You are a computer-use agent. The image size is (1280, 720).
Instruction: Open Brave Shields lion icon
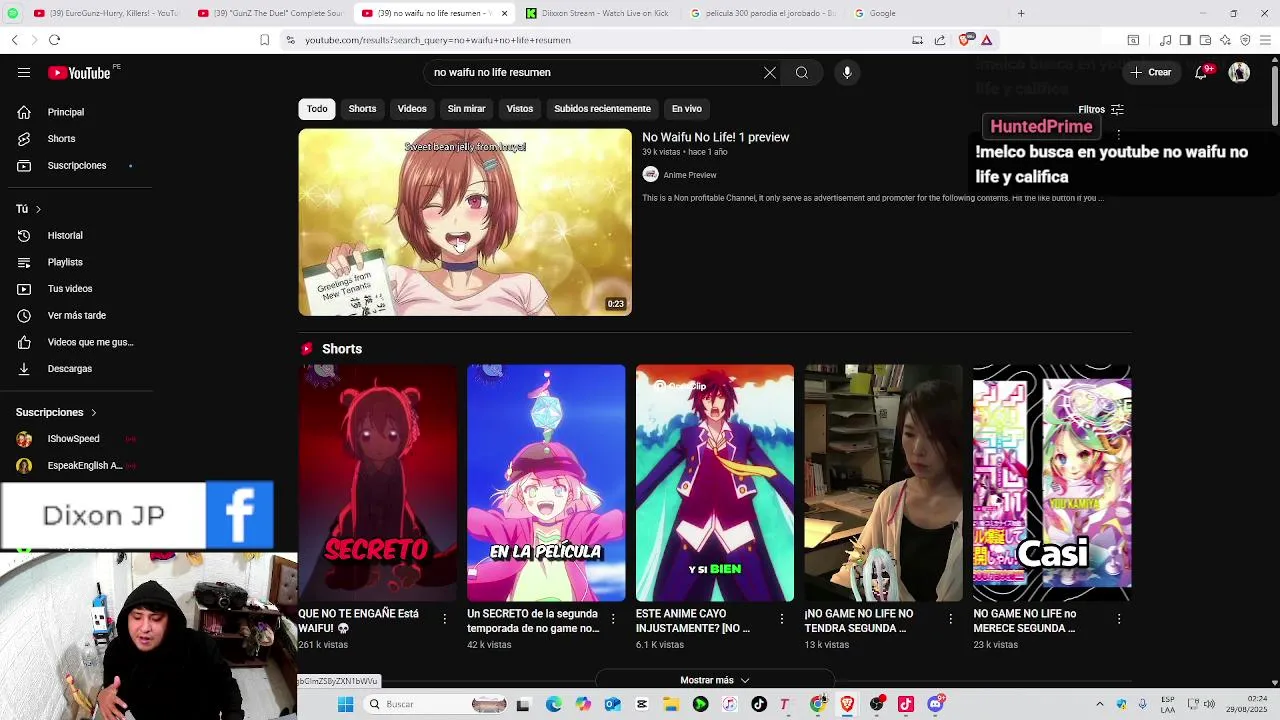pyautogui.click(x=964, y=40)
